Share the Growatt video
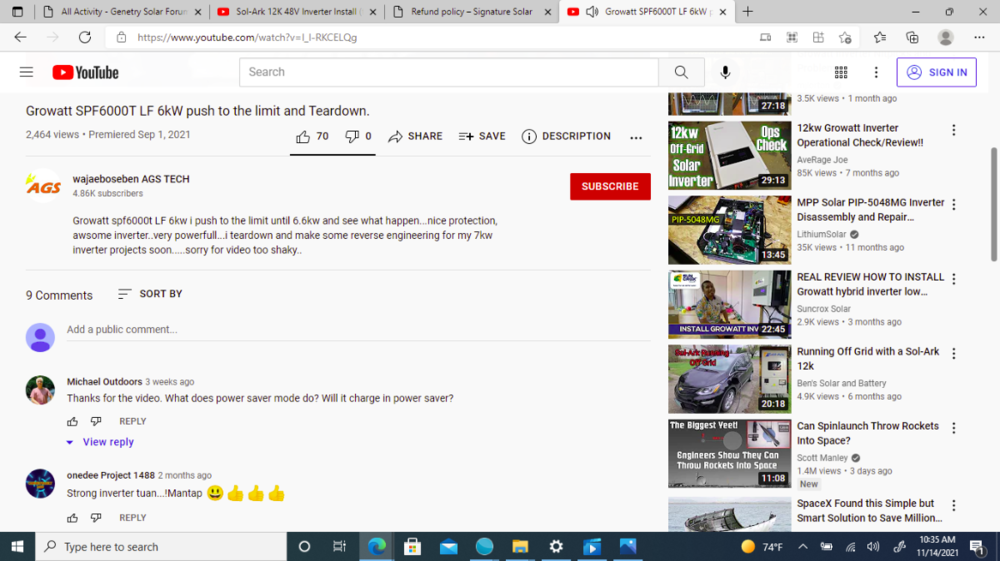 click(x=415, y=136)
